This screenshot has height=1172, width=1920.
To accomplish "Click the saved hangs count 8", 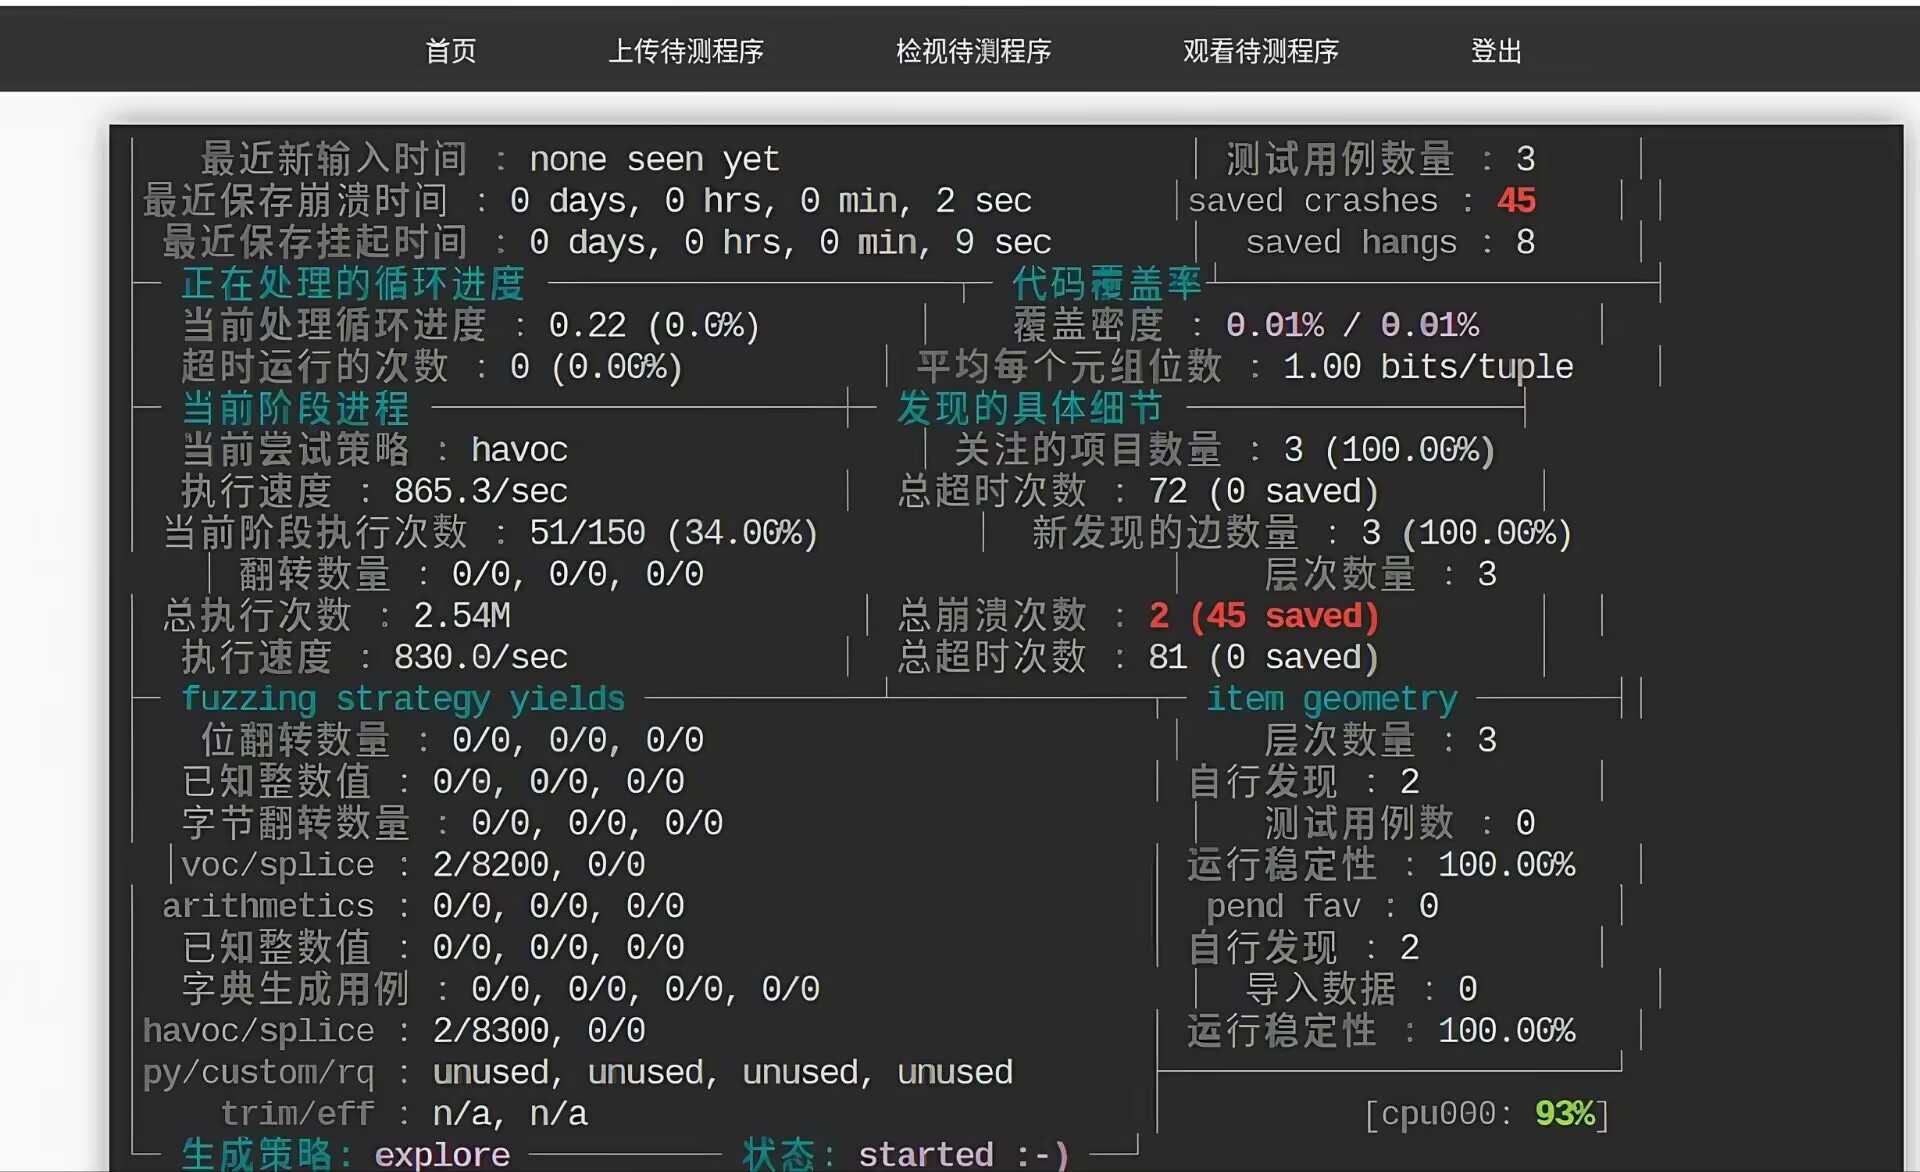I will pos(1525,242).
